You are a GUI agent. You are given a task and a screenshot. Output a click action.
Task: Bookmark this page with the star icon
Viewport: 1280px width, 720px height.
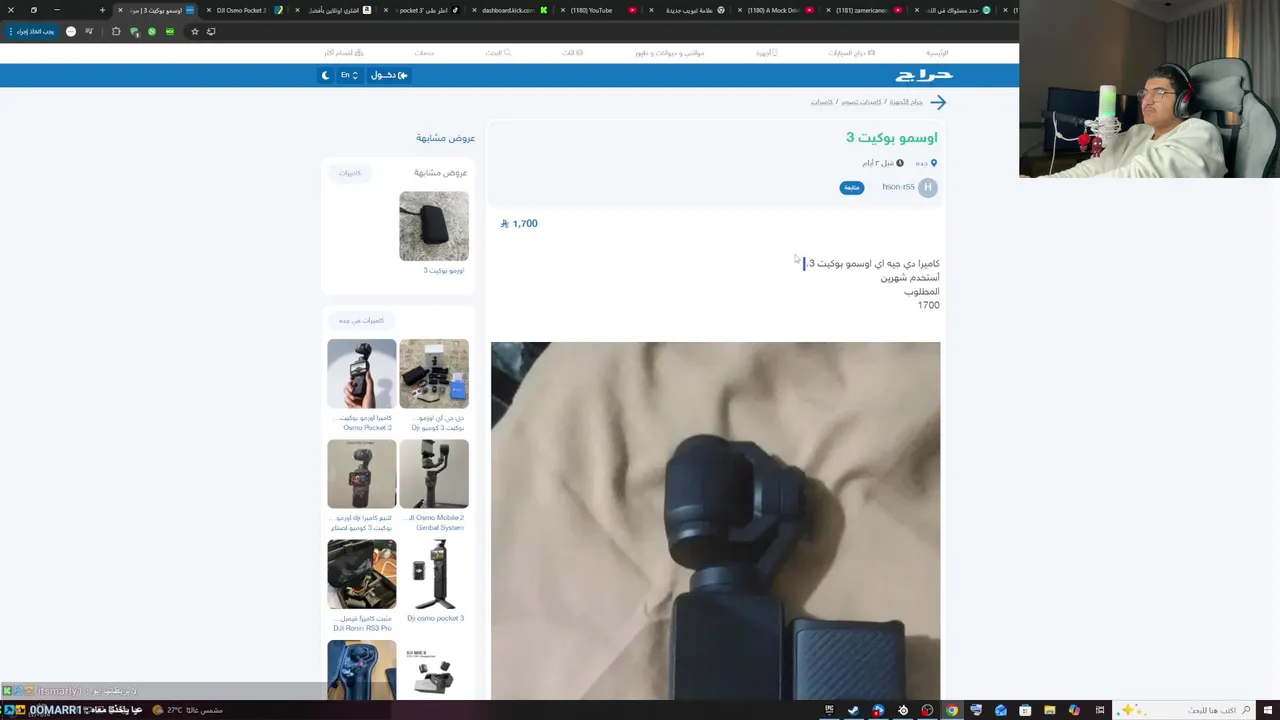tap(195, 31)
